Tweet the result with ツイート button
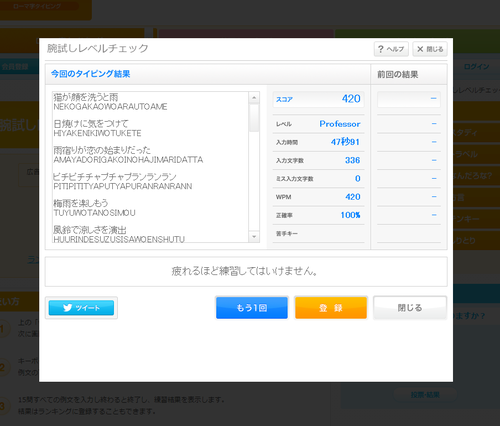Image resolution: width=500 pixels, height=426 pixels. 81,308
